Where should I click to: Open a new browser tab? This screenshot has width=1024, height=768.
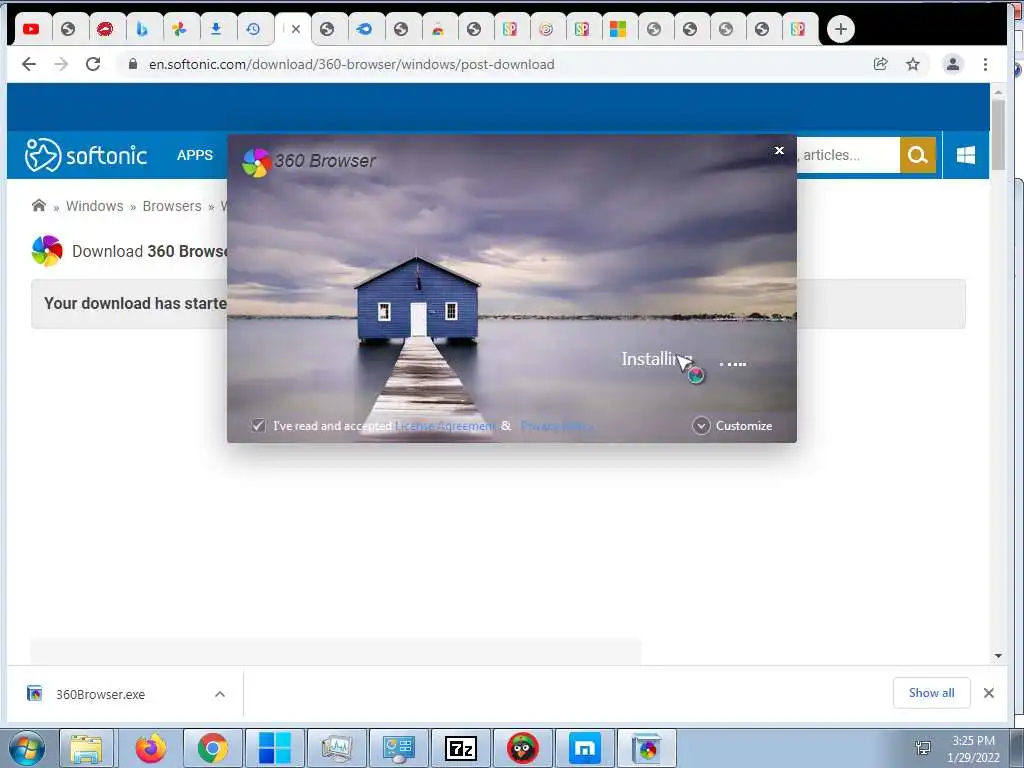pos(840,29)
